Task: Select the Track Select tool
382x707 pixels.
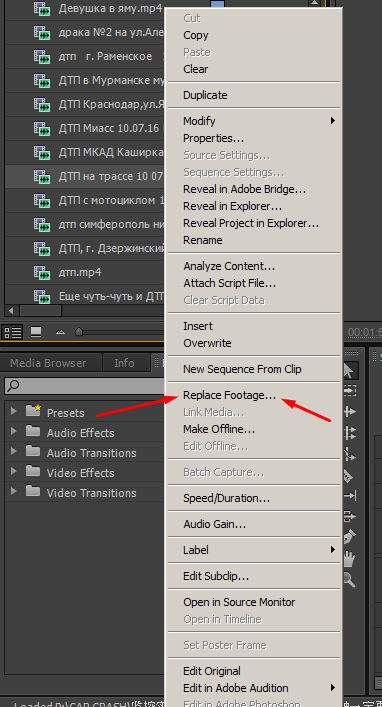Action: (x=350, y=390)
